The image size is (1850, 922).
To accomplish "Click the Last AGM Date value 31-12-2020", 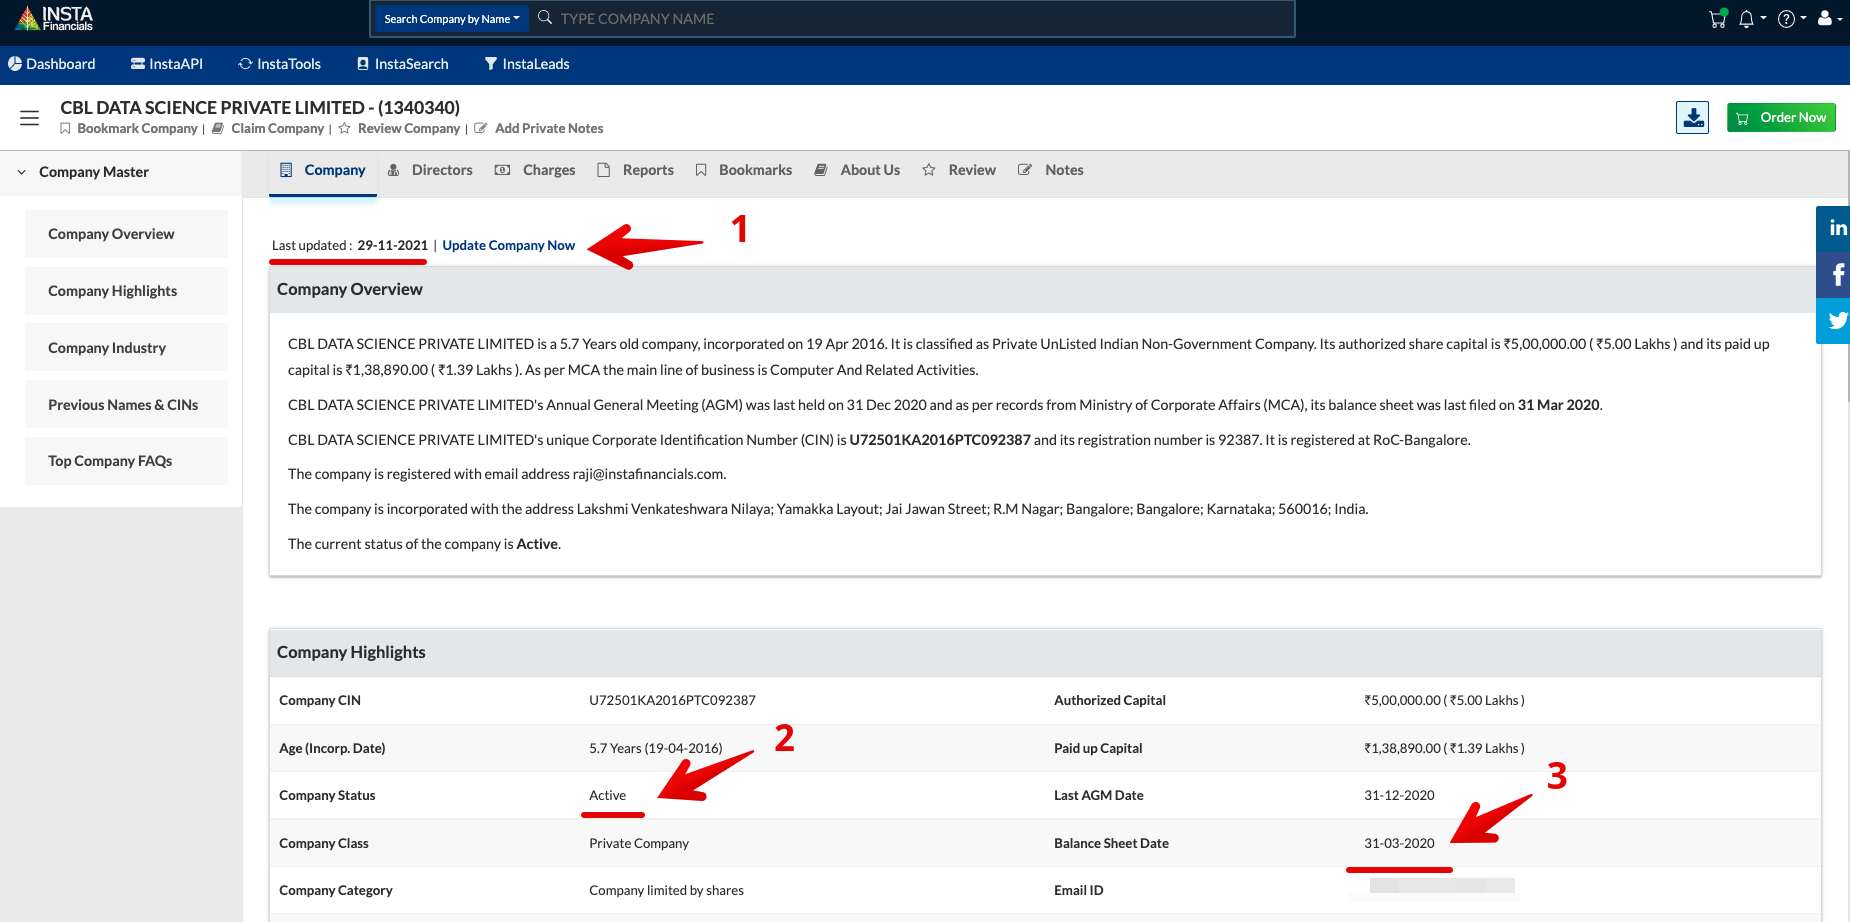I will [x=1399, y=795].
